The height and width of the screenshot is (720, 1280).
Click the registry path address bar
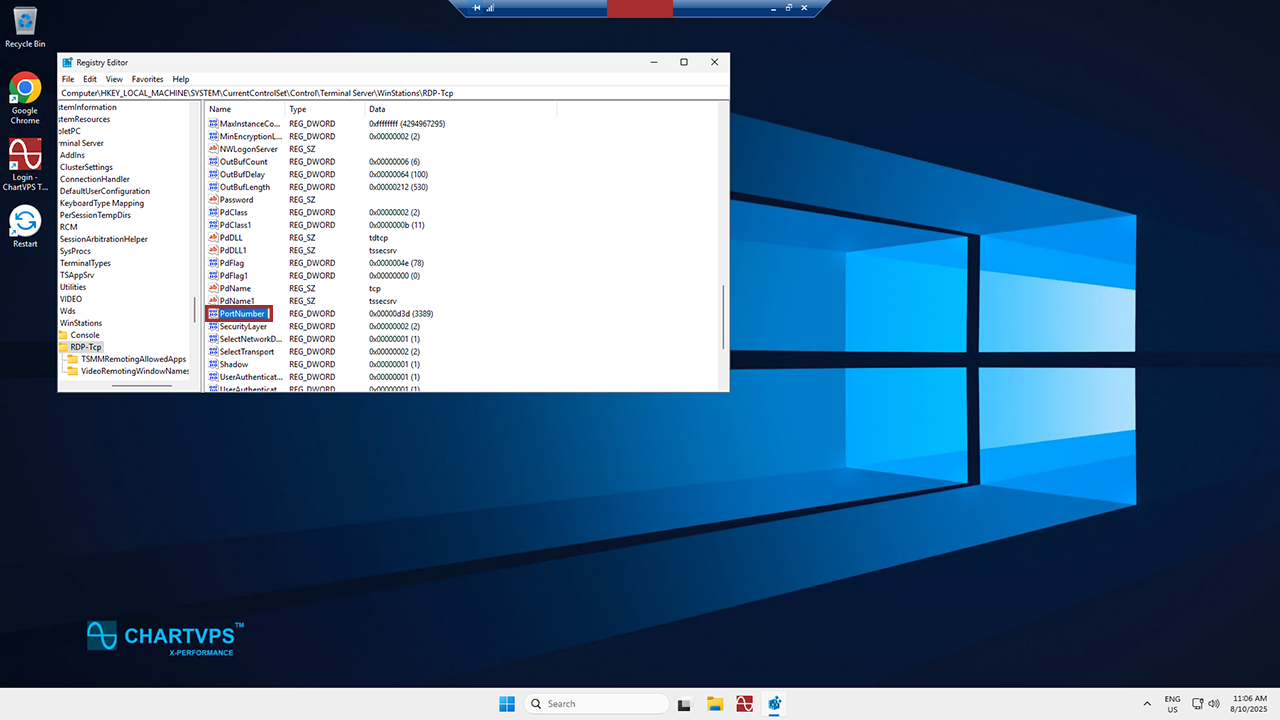click(392, 93)
